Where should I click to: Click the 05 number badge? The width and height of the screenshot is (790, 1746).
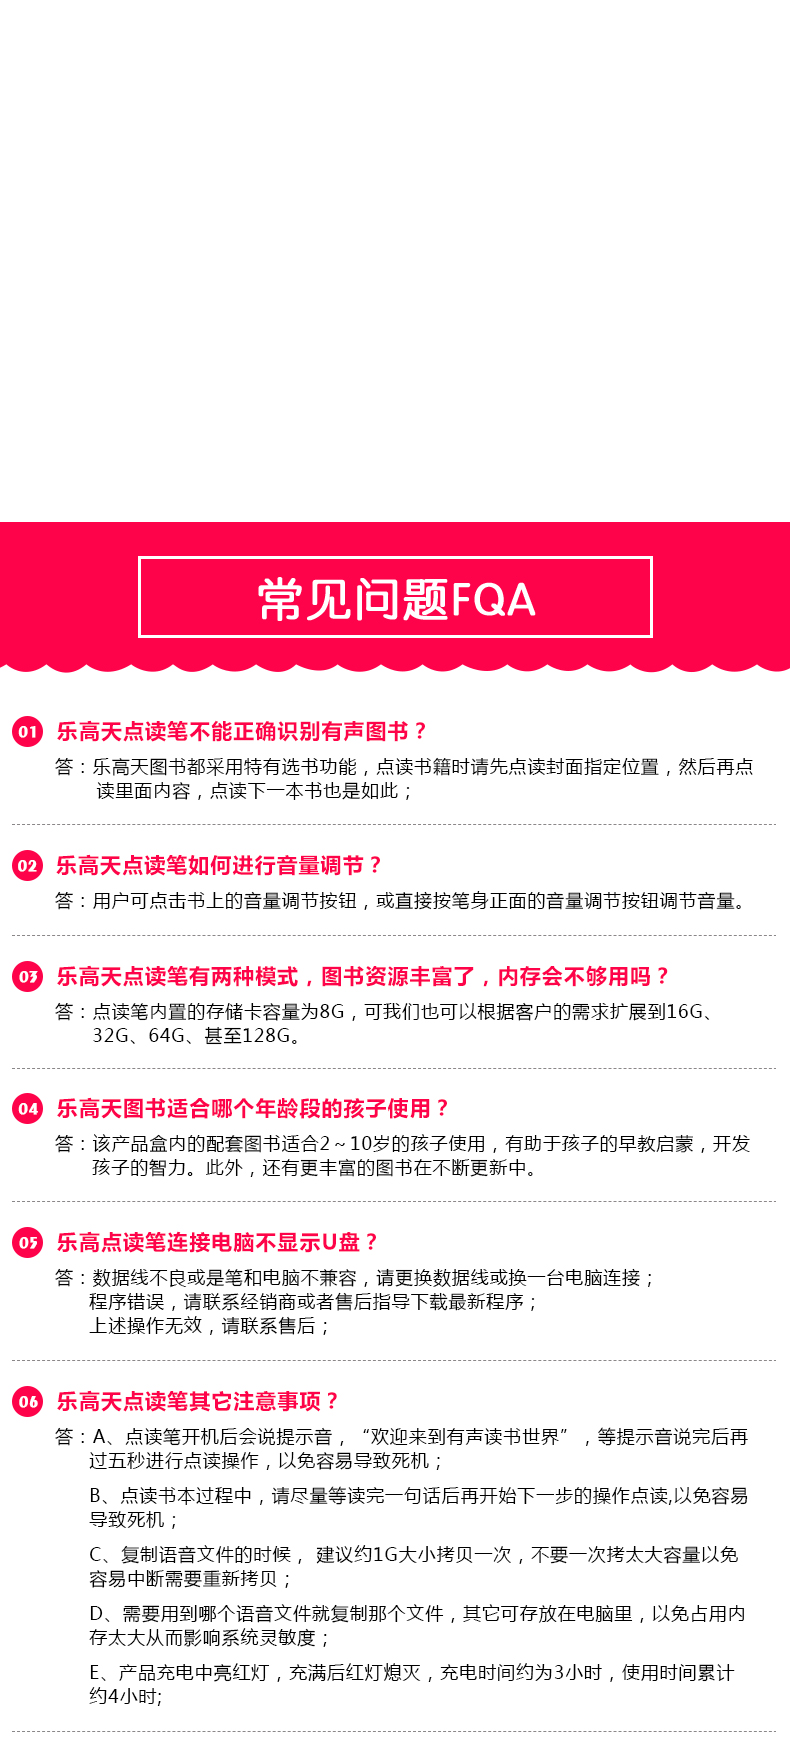pyautogui.click(x=27, y=1242)
